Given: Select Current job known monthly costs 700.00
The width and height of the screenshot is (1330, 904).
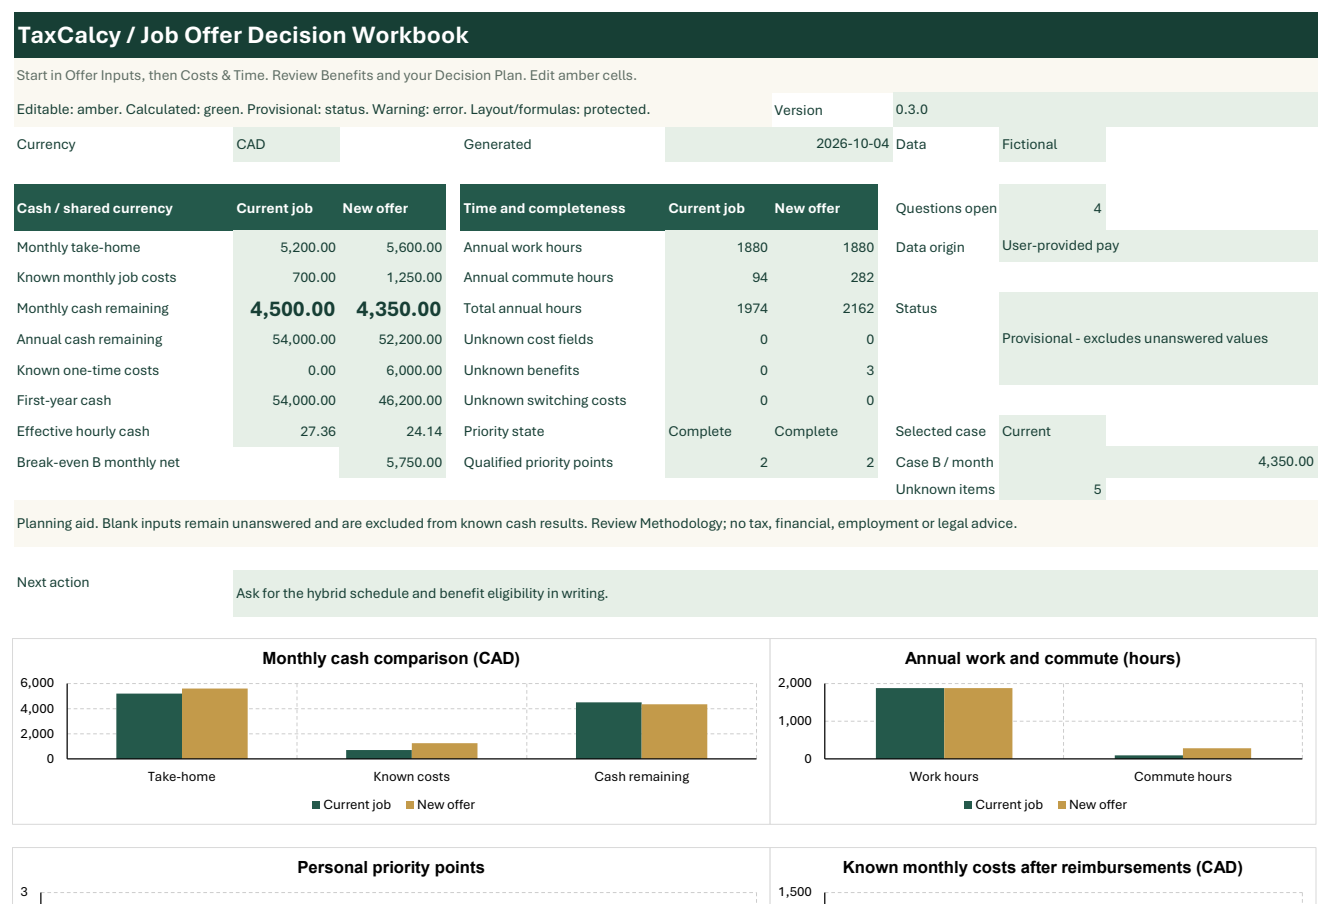Looking at the screenshot, I should (x=286, y=277).
